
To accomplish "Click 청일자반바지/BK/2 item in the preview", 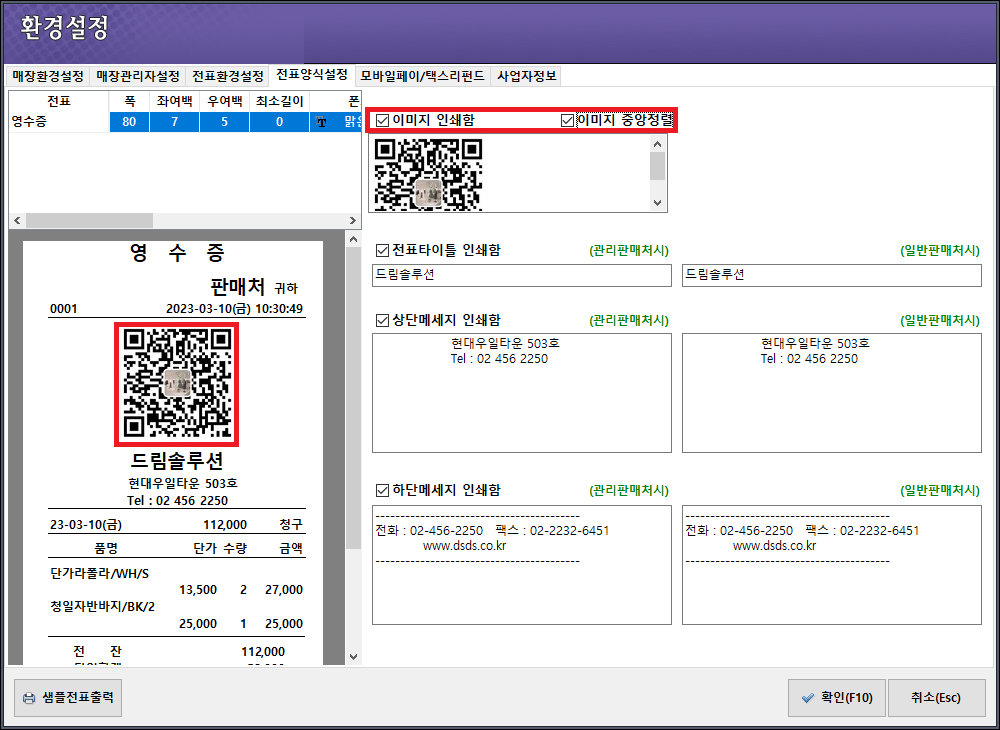I will (102, 606).
